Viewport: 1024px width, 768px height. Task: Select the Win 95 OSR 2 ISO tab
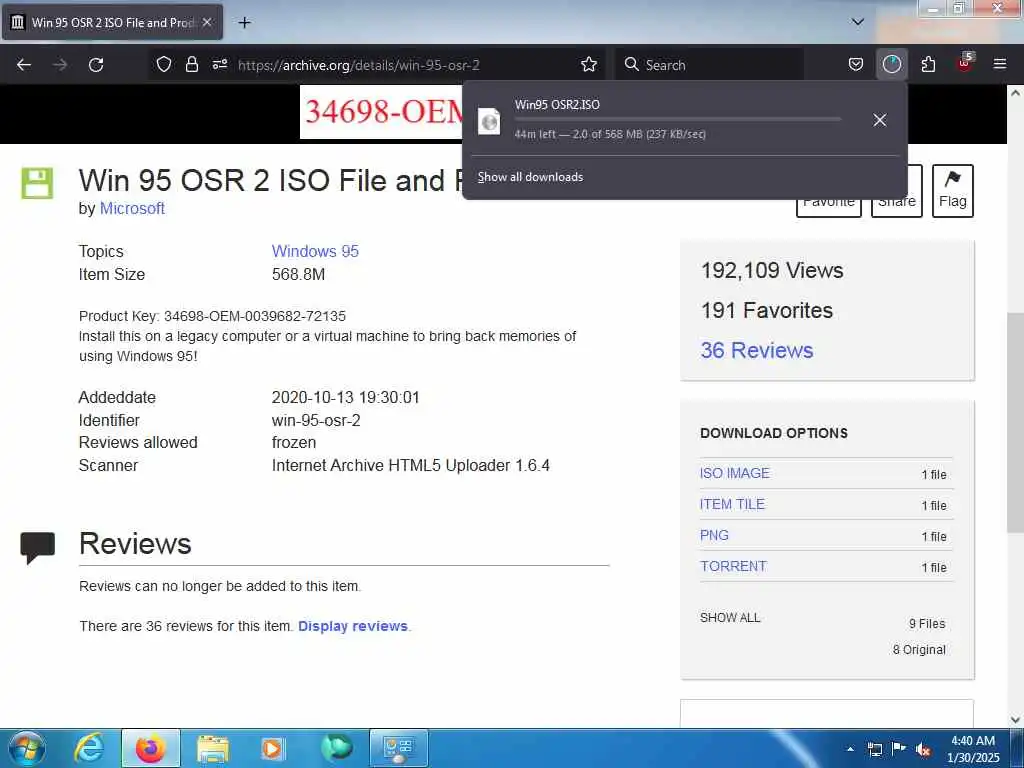click(x=112, y=22)
